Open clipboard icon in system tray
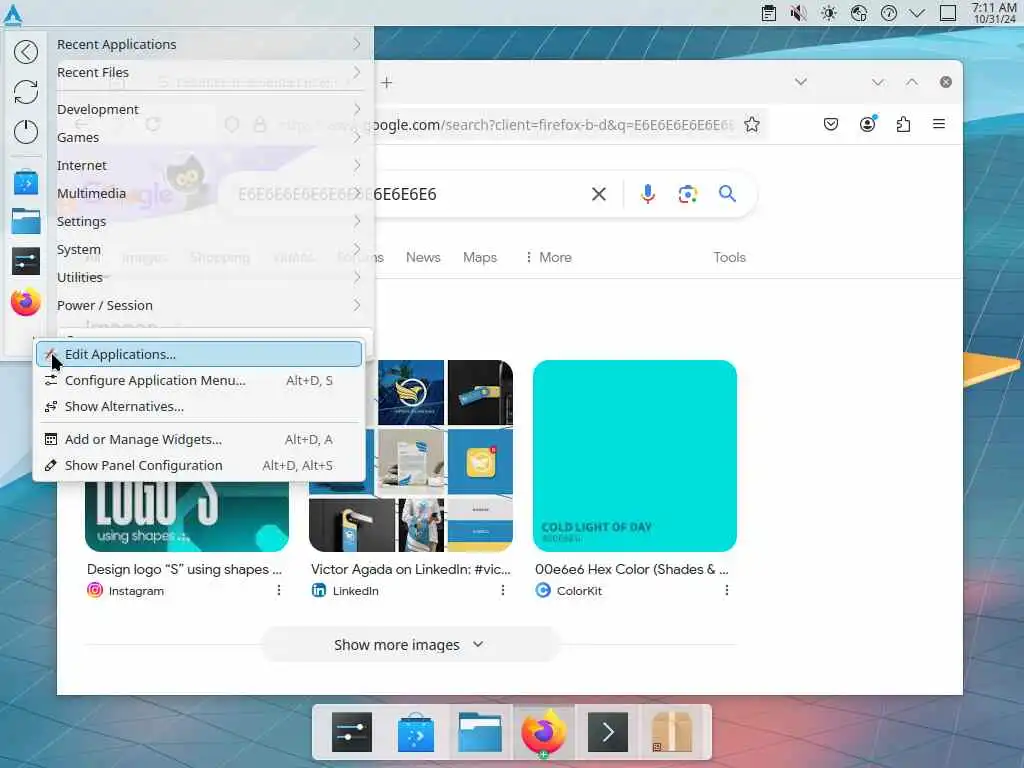 [769, 13]
